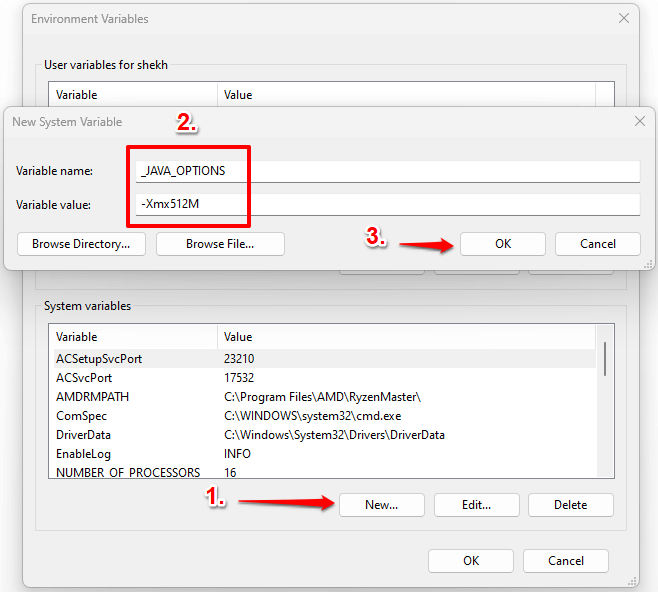Cancel the Environment Variables window
Screen dimensions: 658x592
click(566, 561)
